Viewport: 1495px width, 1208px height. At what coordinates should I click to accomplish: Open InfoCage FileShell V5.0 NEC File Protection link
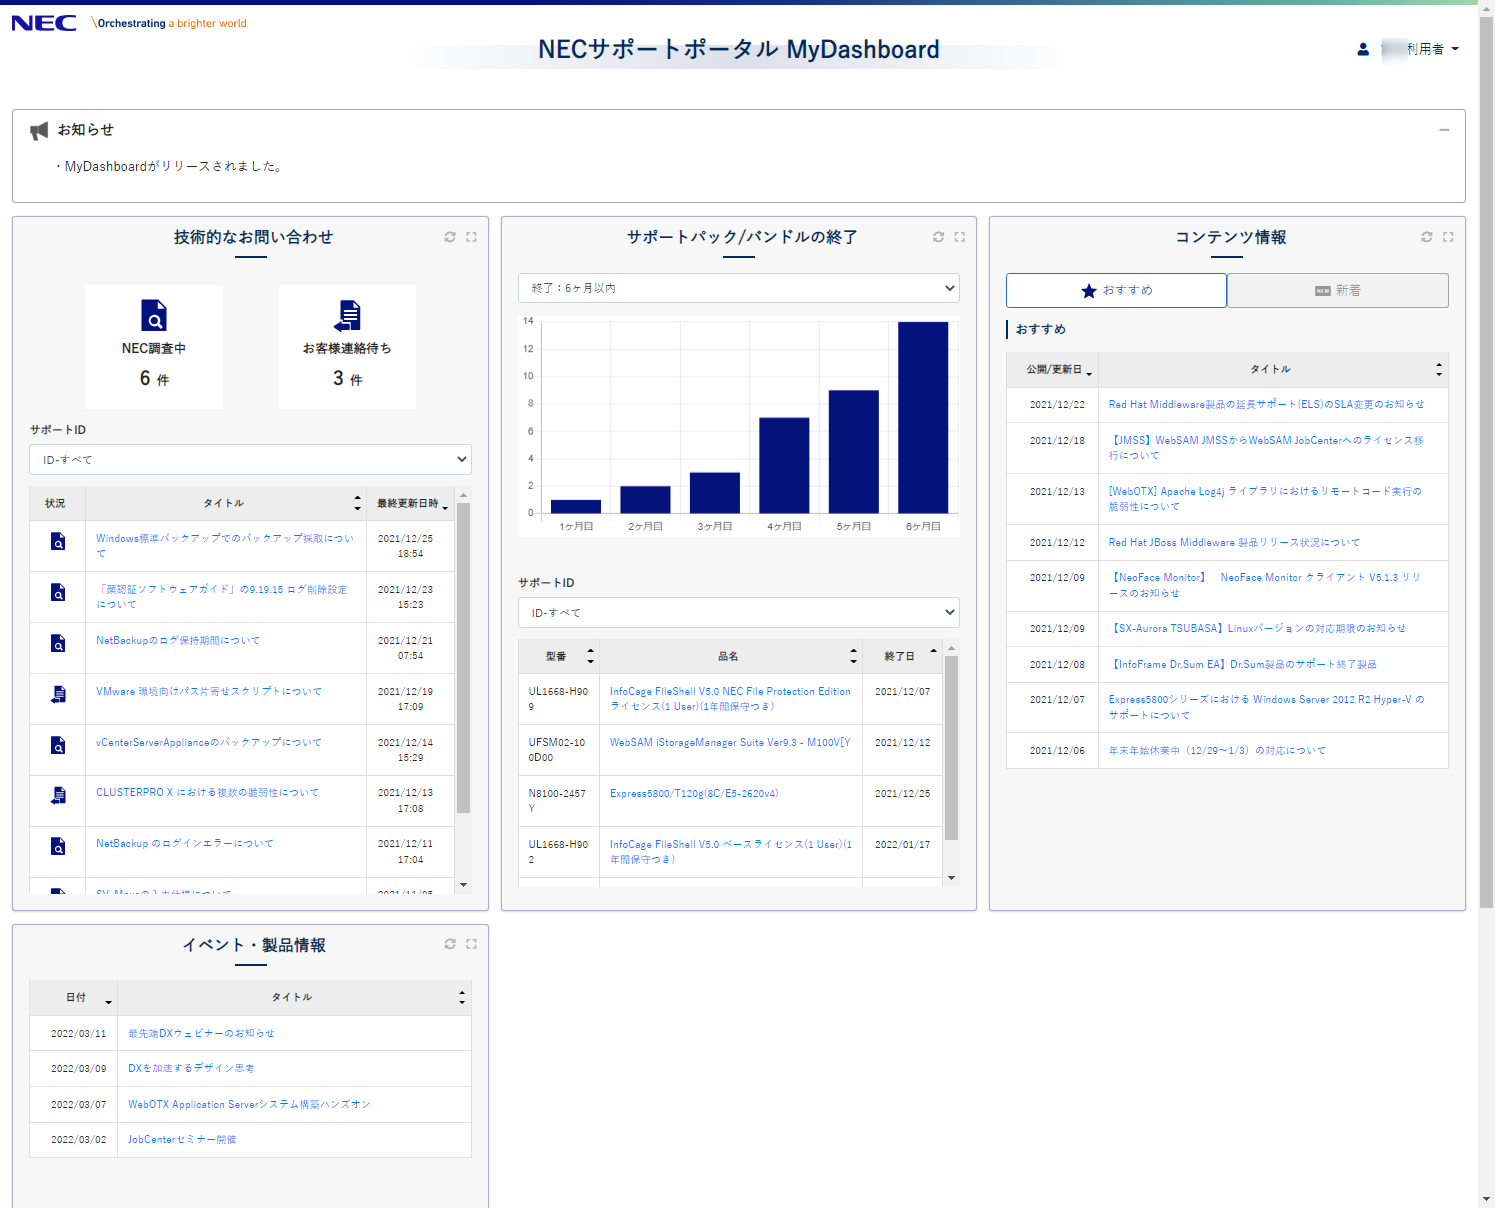(x=730, y=699)
